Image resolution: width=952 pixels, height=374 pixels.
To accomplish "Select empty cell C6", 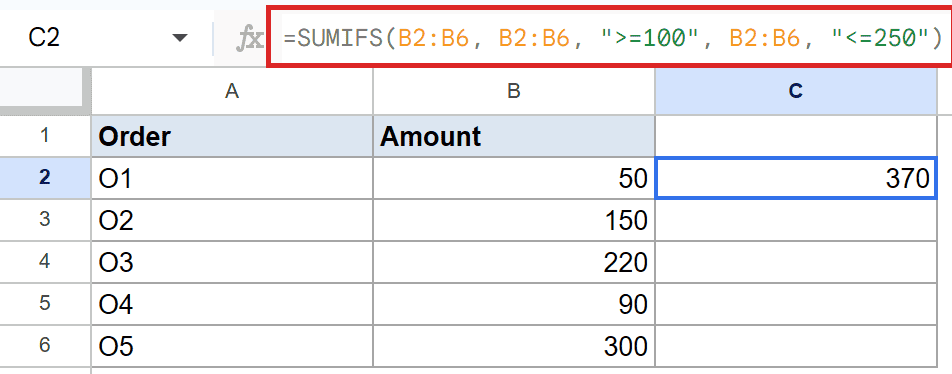I will [x=795, y=345].
